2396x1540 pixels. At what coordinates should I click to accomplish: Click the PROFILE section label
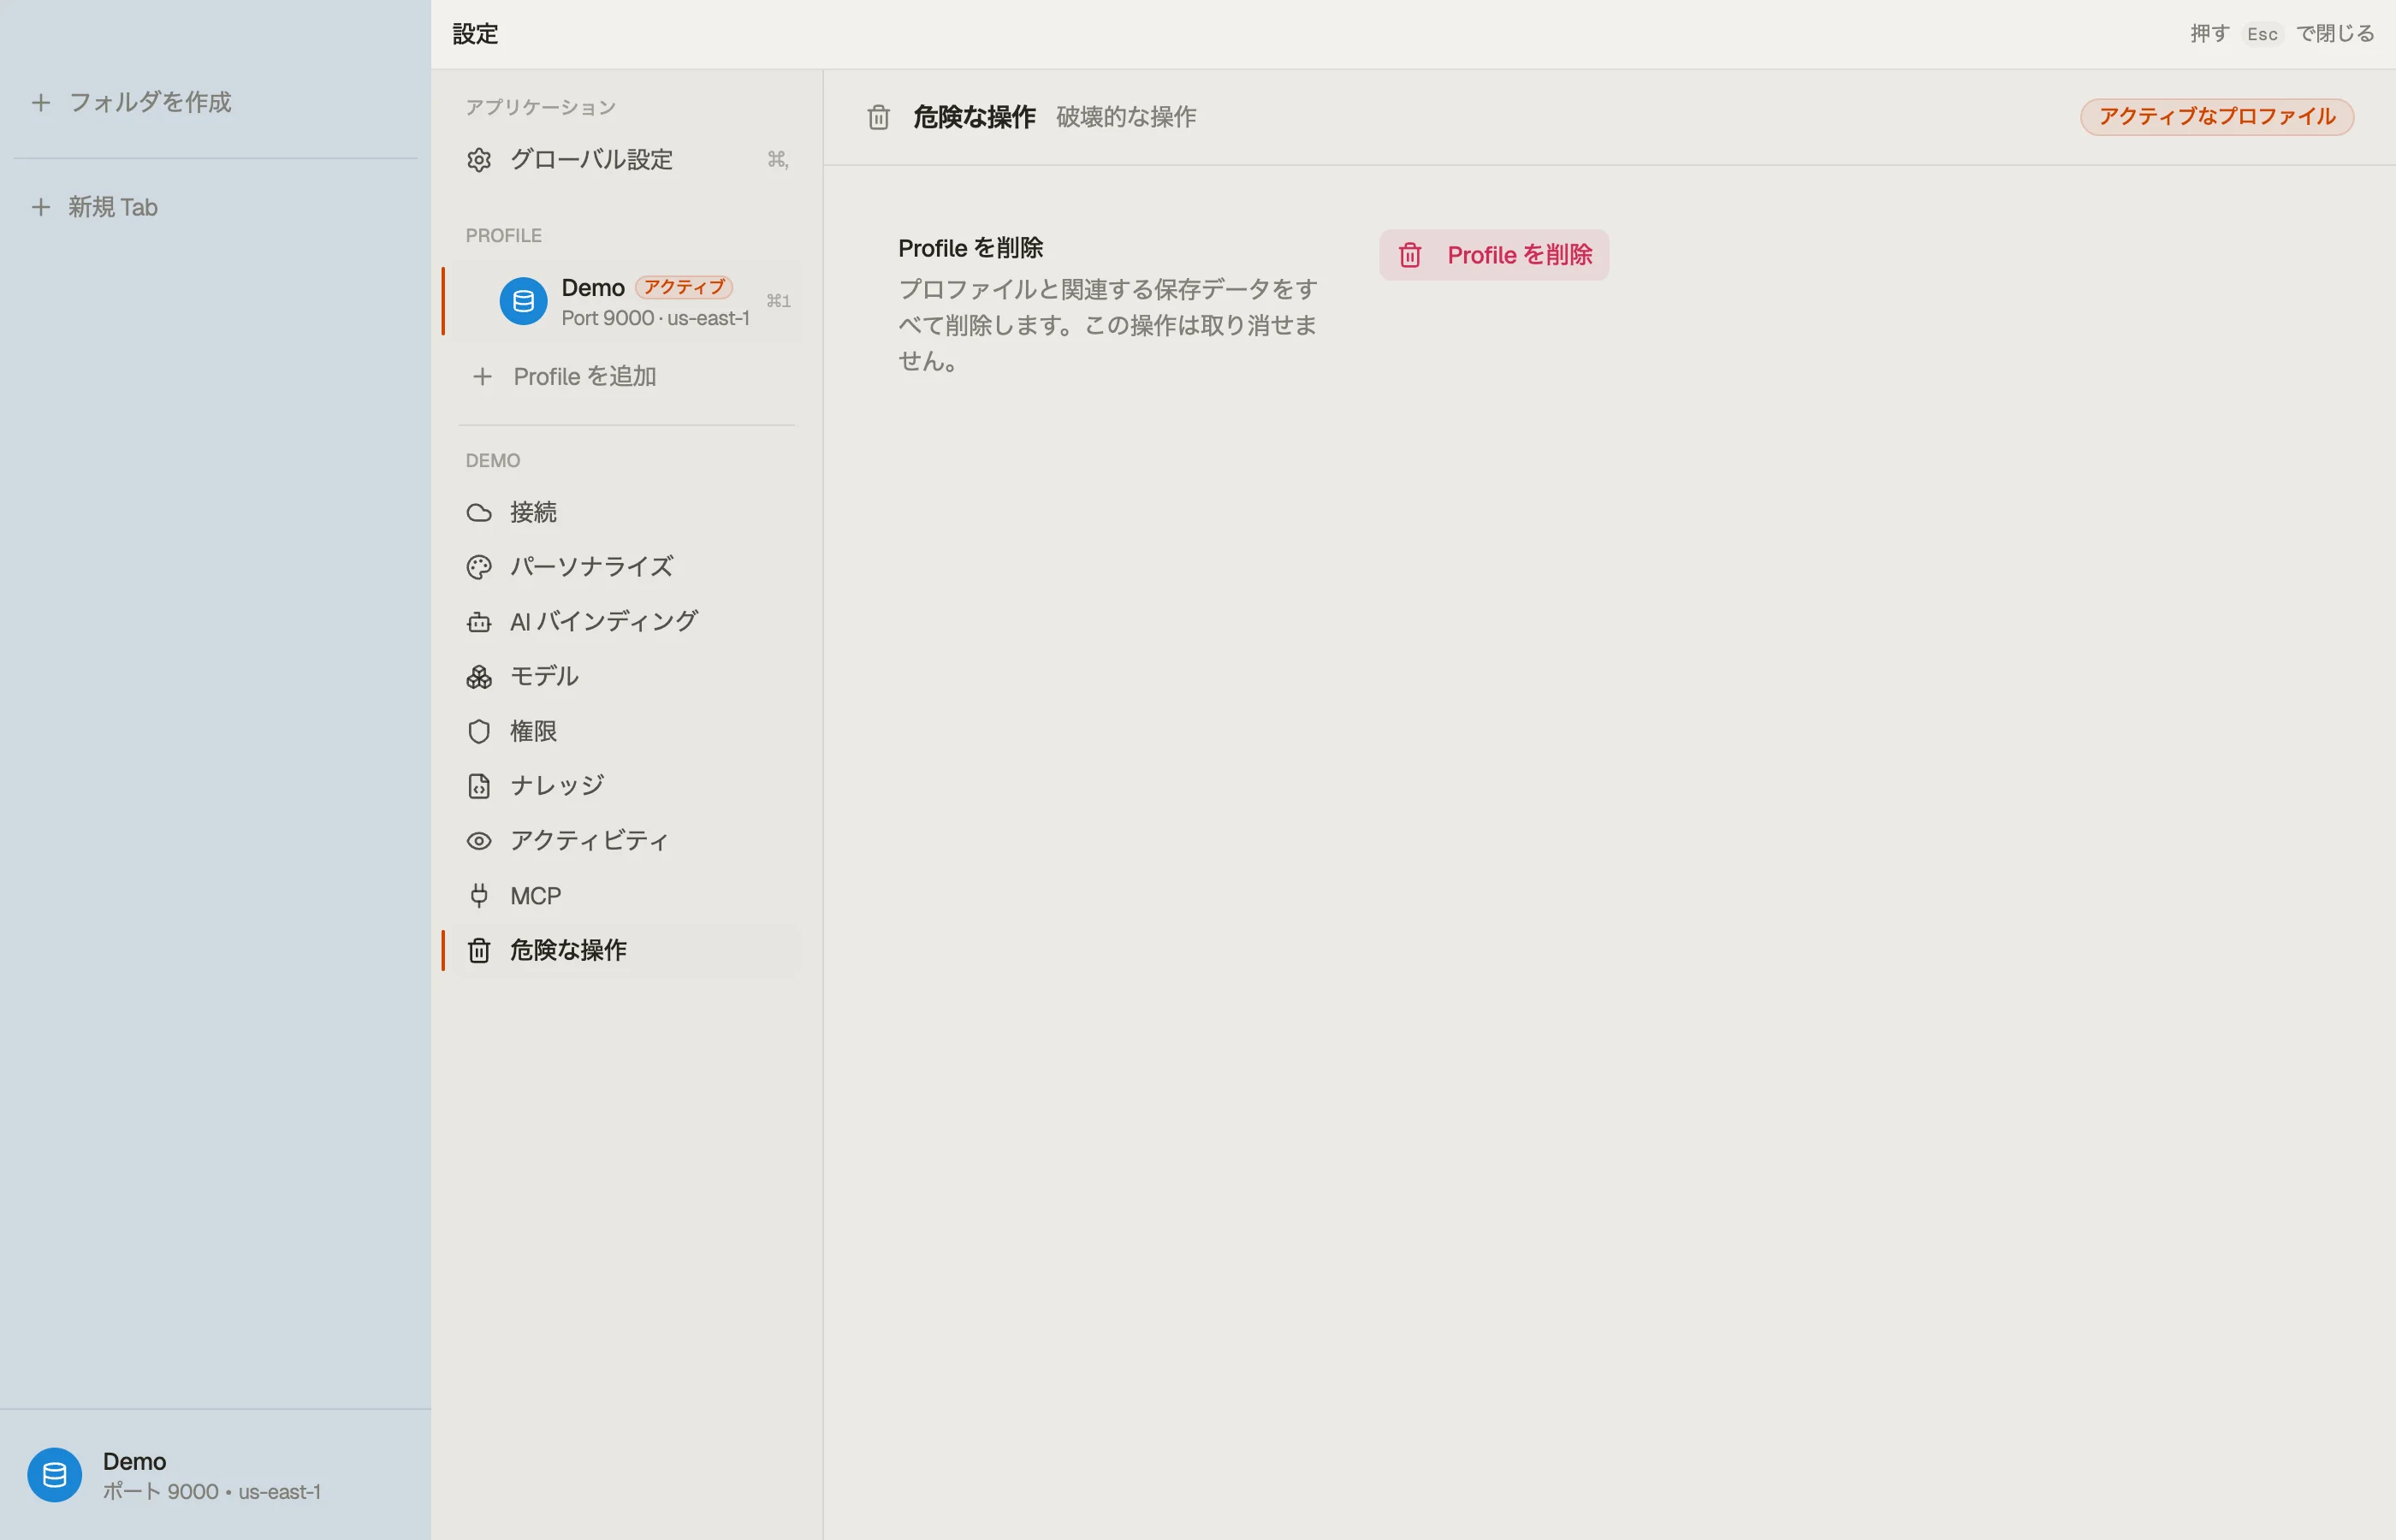(503, 236)
